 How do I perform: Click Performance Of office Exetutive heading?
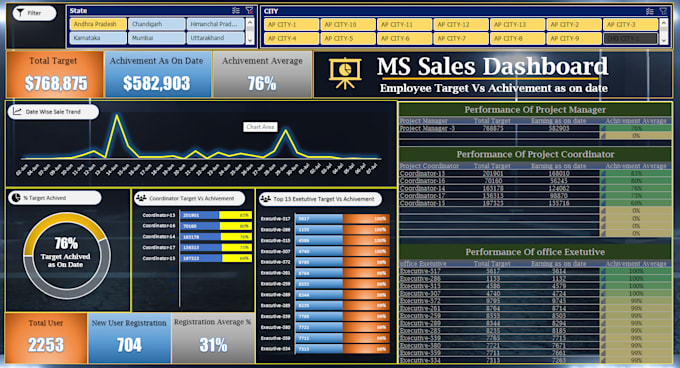point(535,252)
